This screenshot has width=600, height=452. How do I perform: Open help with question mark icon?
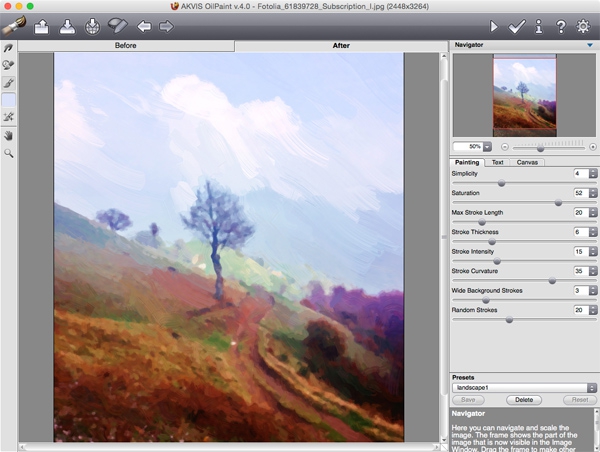click(x=561, y=26)
